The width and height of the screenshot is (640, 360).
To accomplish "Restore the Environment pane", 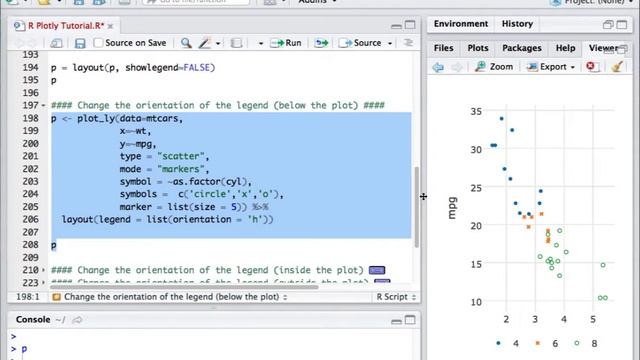I will 608,24.
